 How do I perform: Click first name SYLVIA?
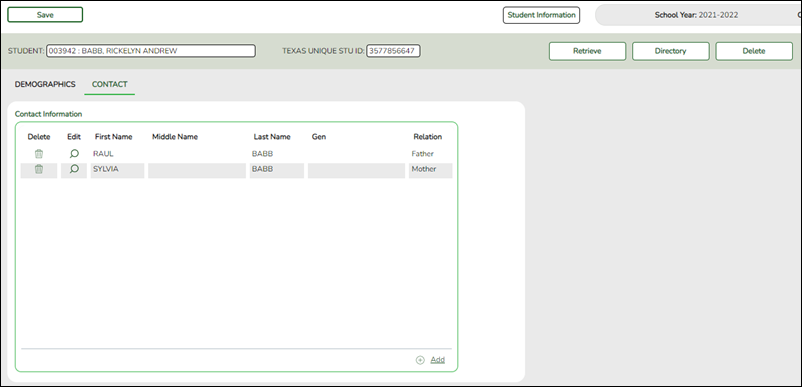tap(106, 169)
